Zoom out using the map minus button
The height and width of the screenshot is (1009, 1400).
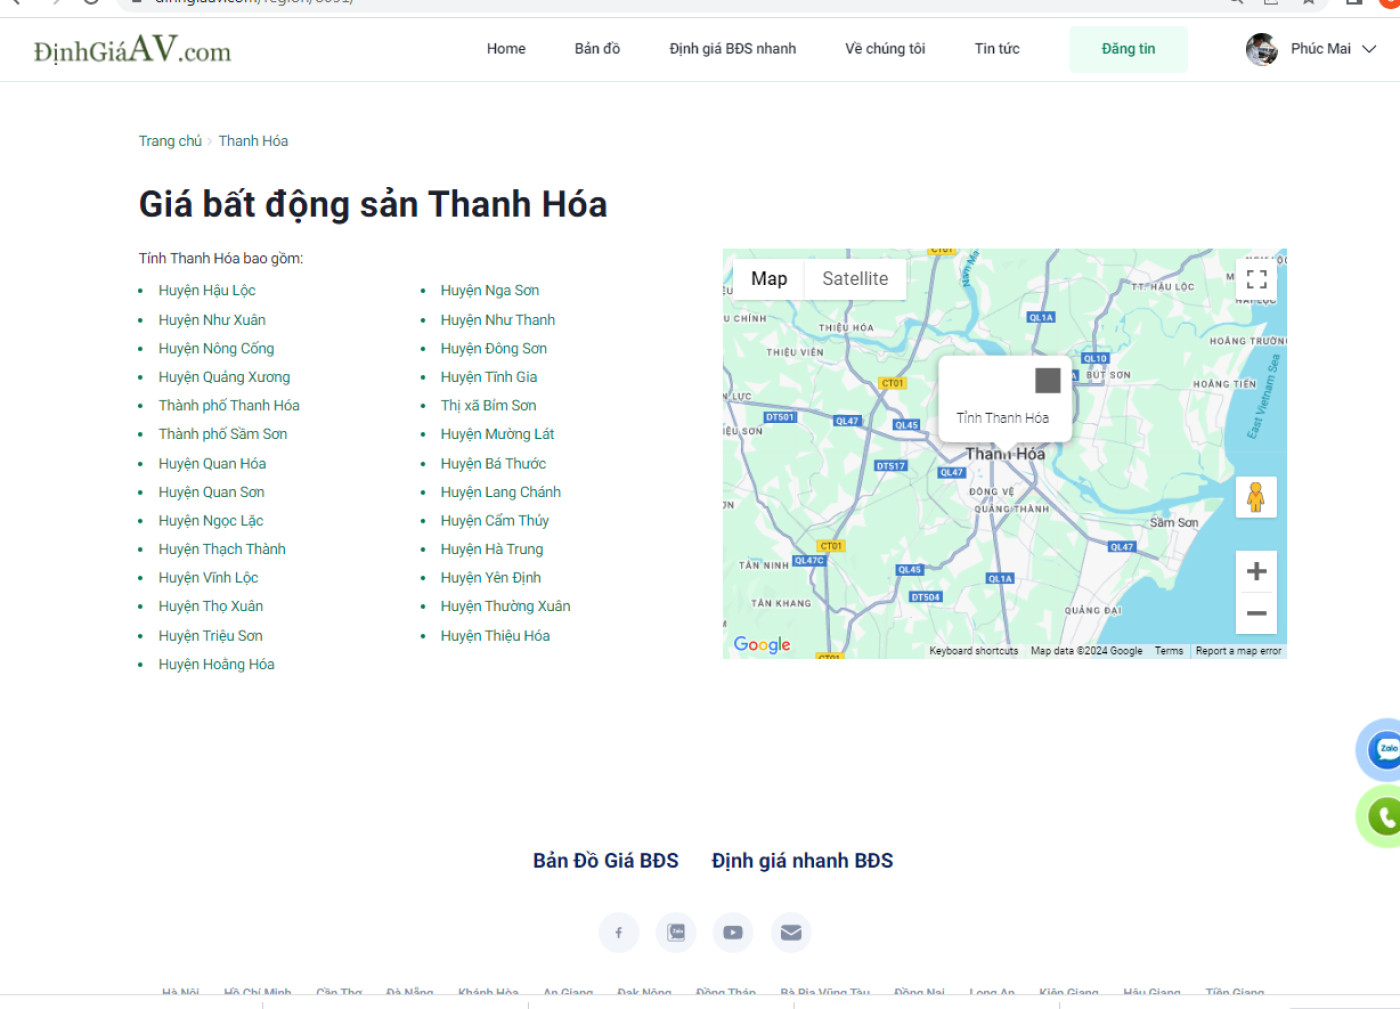pyautogui.click(x=1256, y=613)
